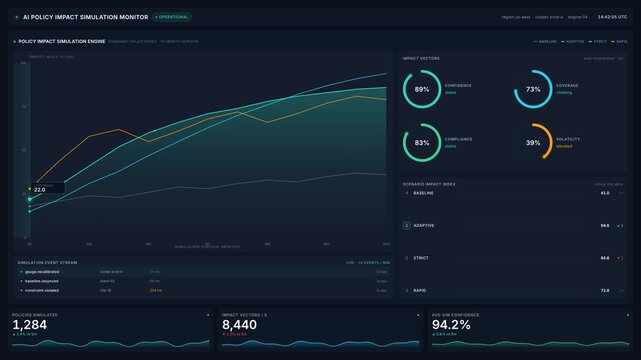
Task: Click the OPERATIONAL status badge
Action: (x=172, y=17)
